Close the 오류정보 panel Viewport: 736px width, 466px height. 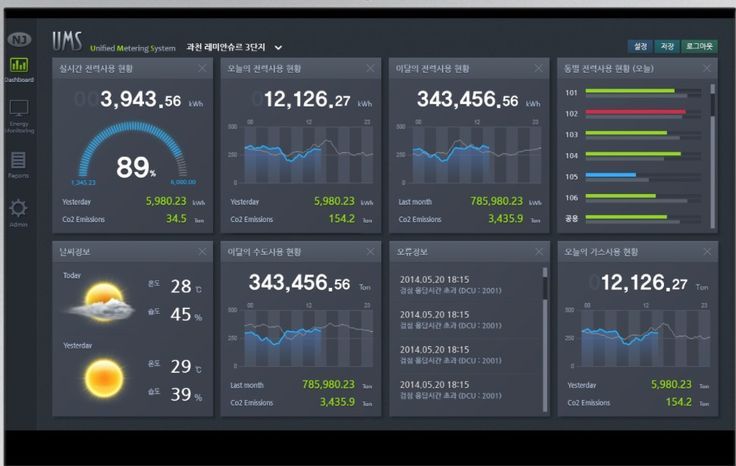pyautogui.click(x=539, y=251)
